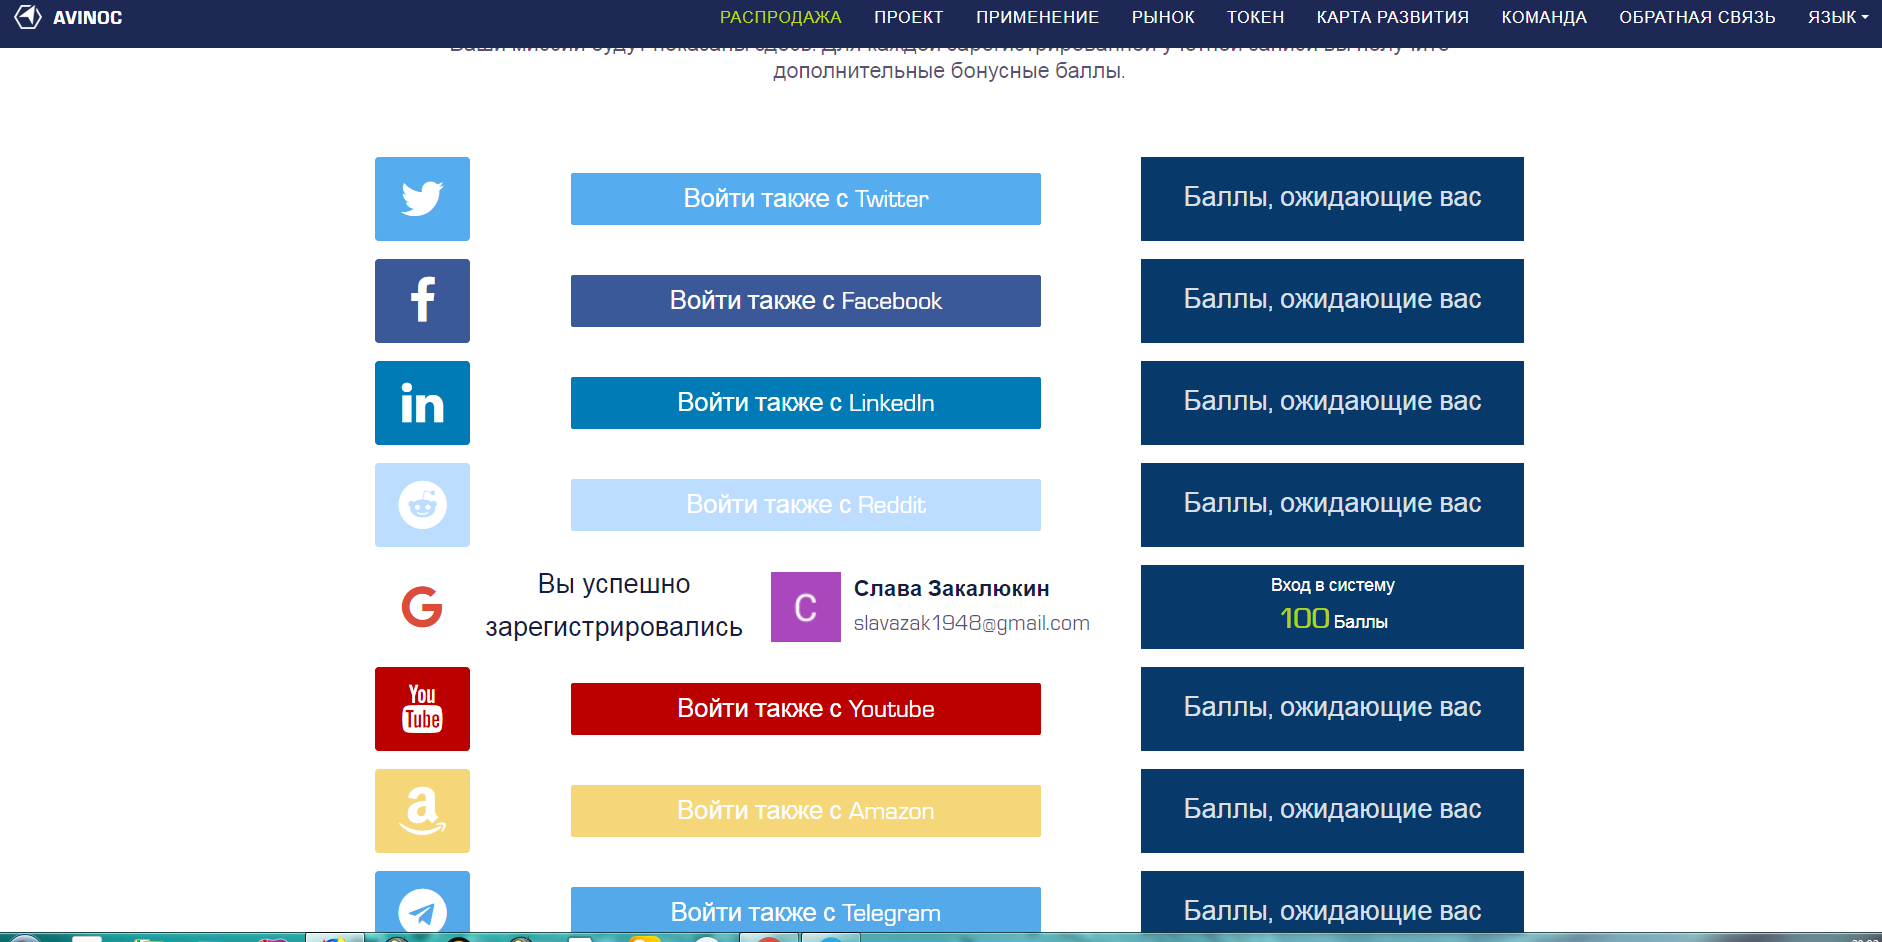
Task: Click the AVINOC brand name text
Action: click(x=88, y=18)
